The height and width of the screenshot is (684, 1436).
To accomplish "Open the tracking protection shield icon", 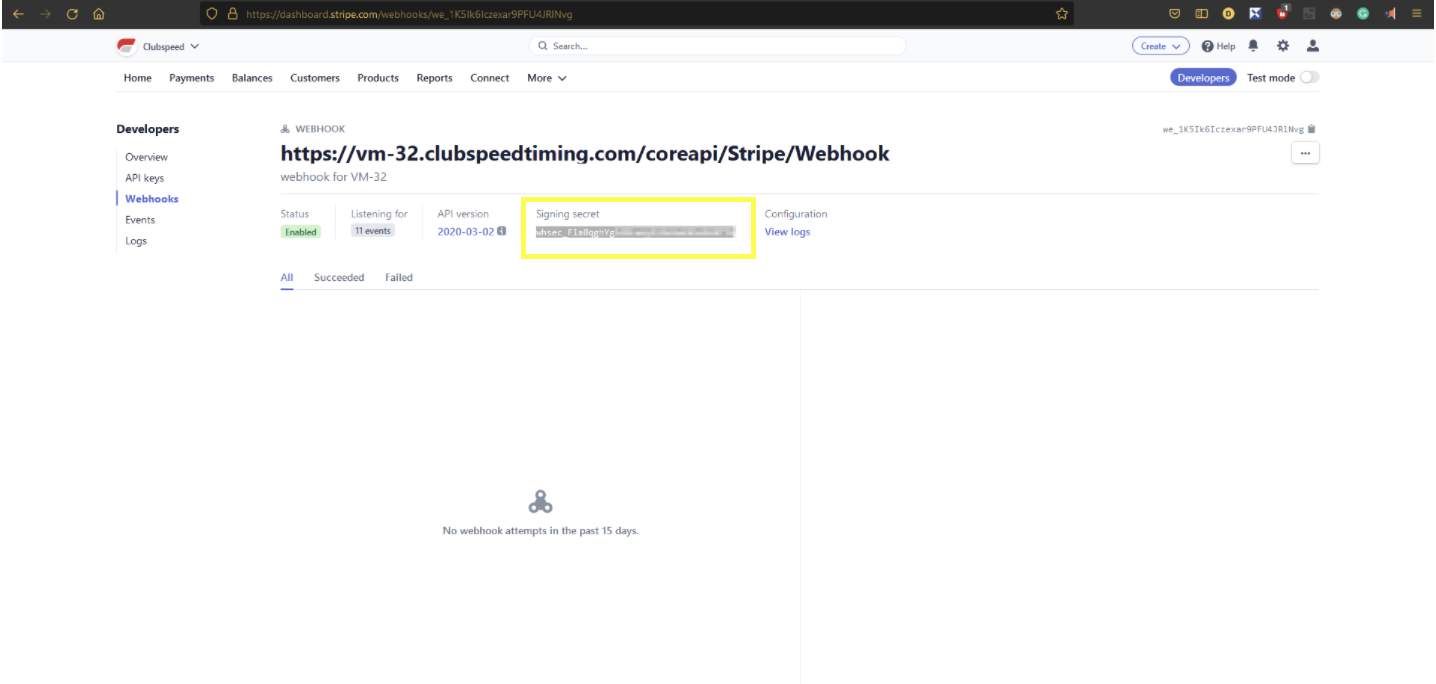I will [x=211, y=14].
